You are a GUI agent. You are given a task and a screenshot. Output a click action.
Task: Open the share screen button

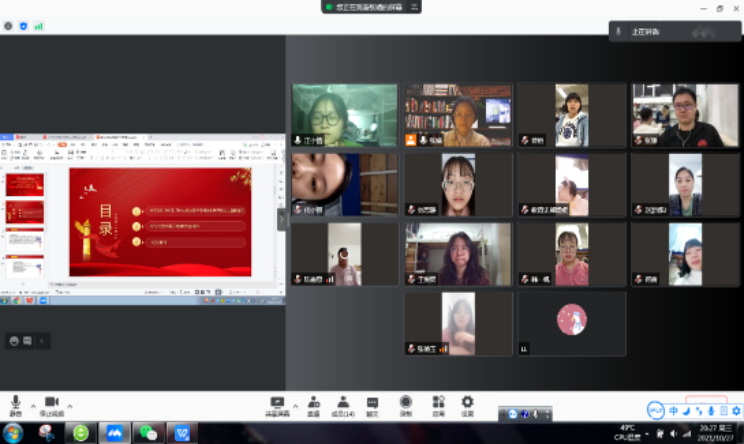pos(278,402)
